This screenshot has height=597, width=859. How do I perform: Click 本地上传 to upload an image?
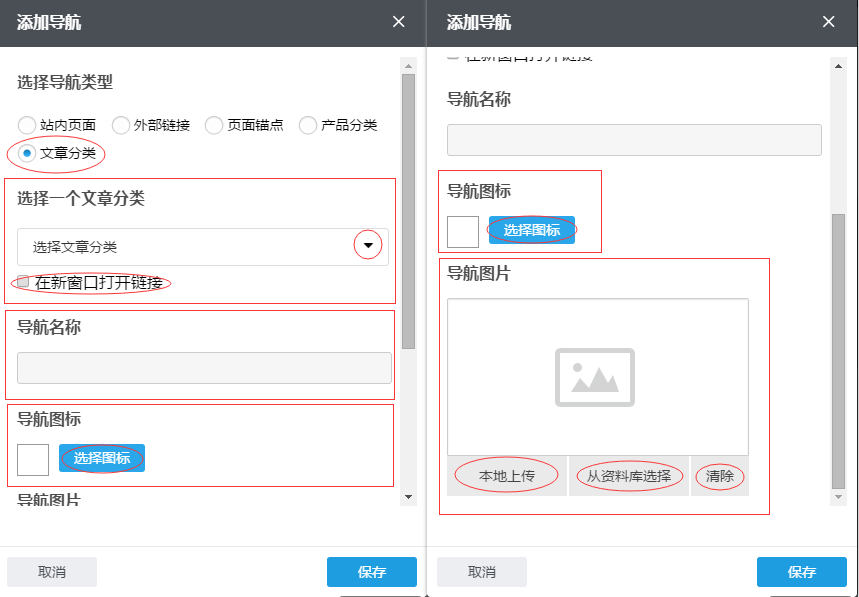click(x=507, y=476)
